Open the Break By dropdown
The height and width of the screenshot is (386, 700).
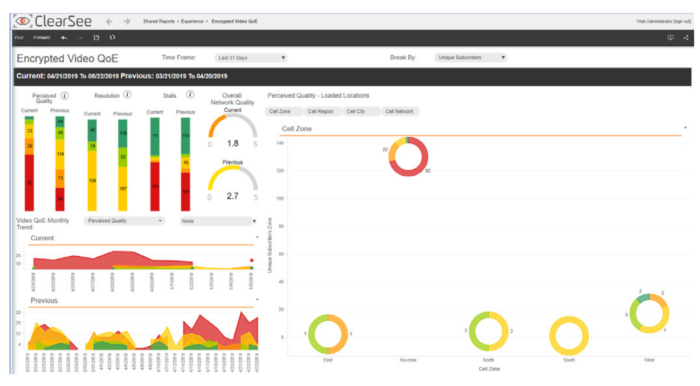(471, 58)
